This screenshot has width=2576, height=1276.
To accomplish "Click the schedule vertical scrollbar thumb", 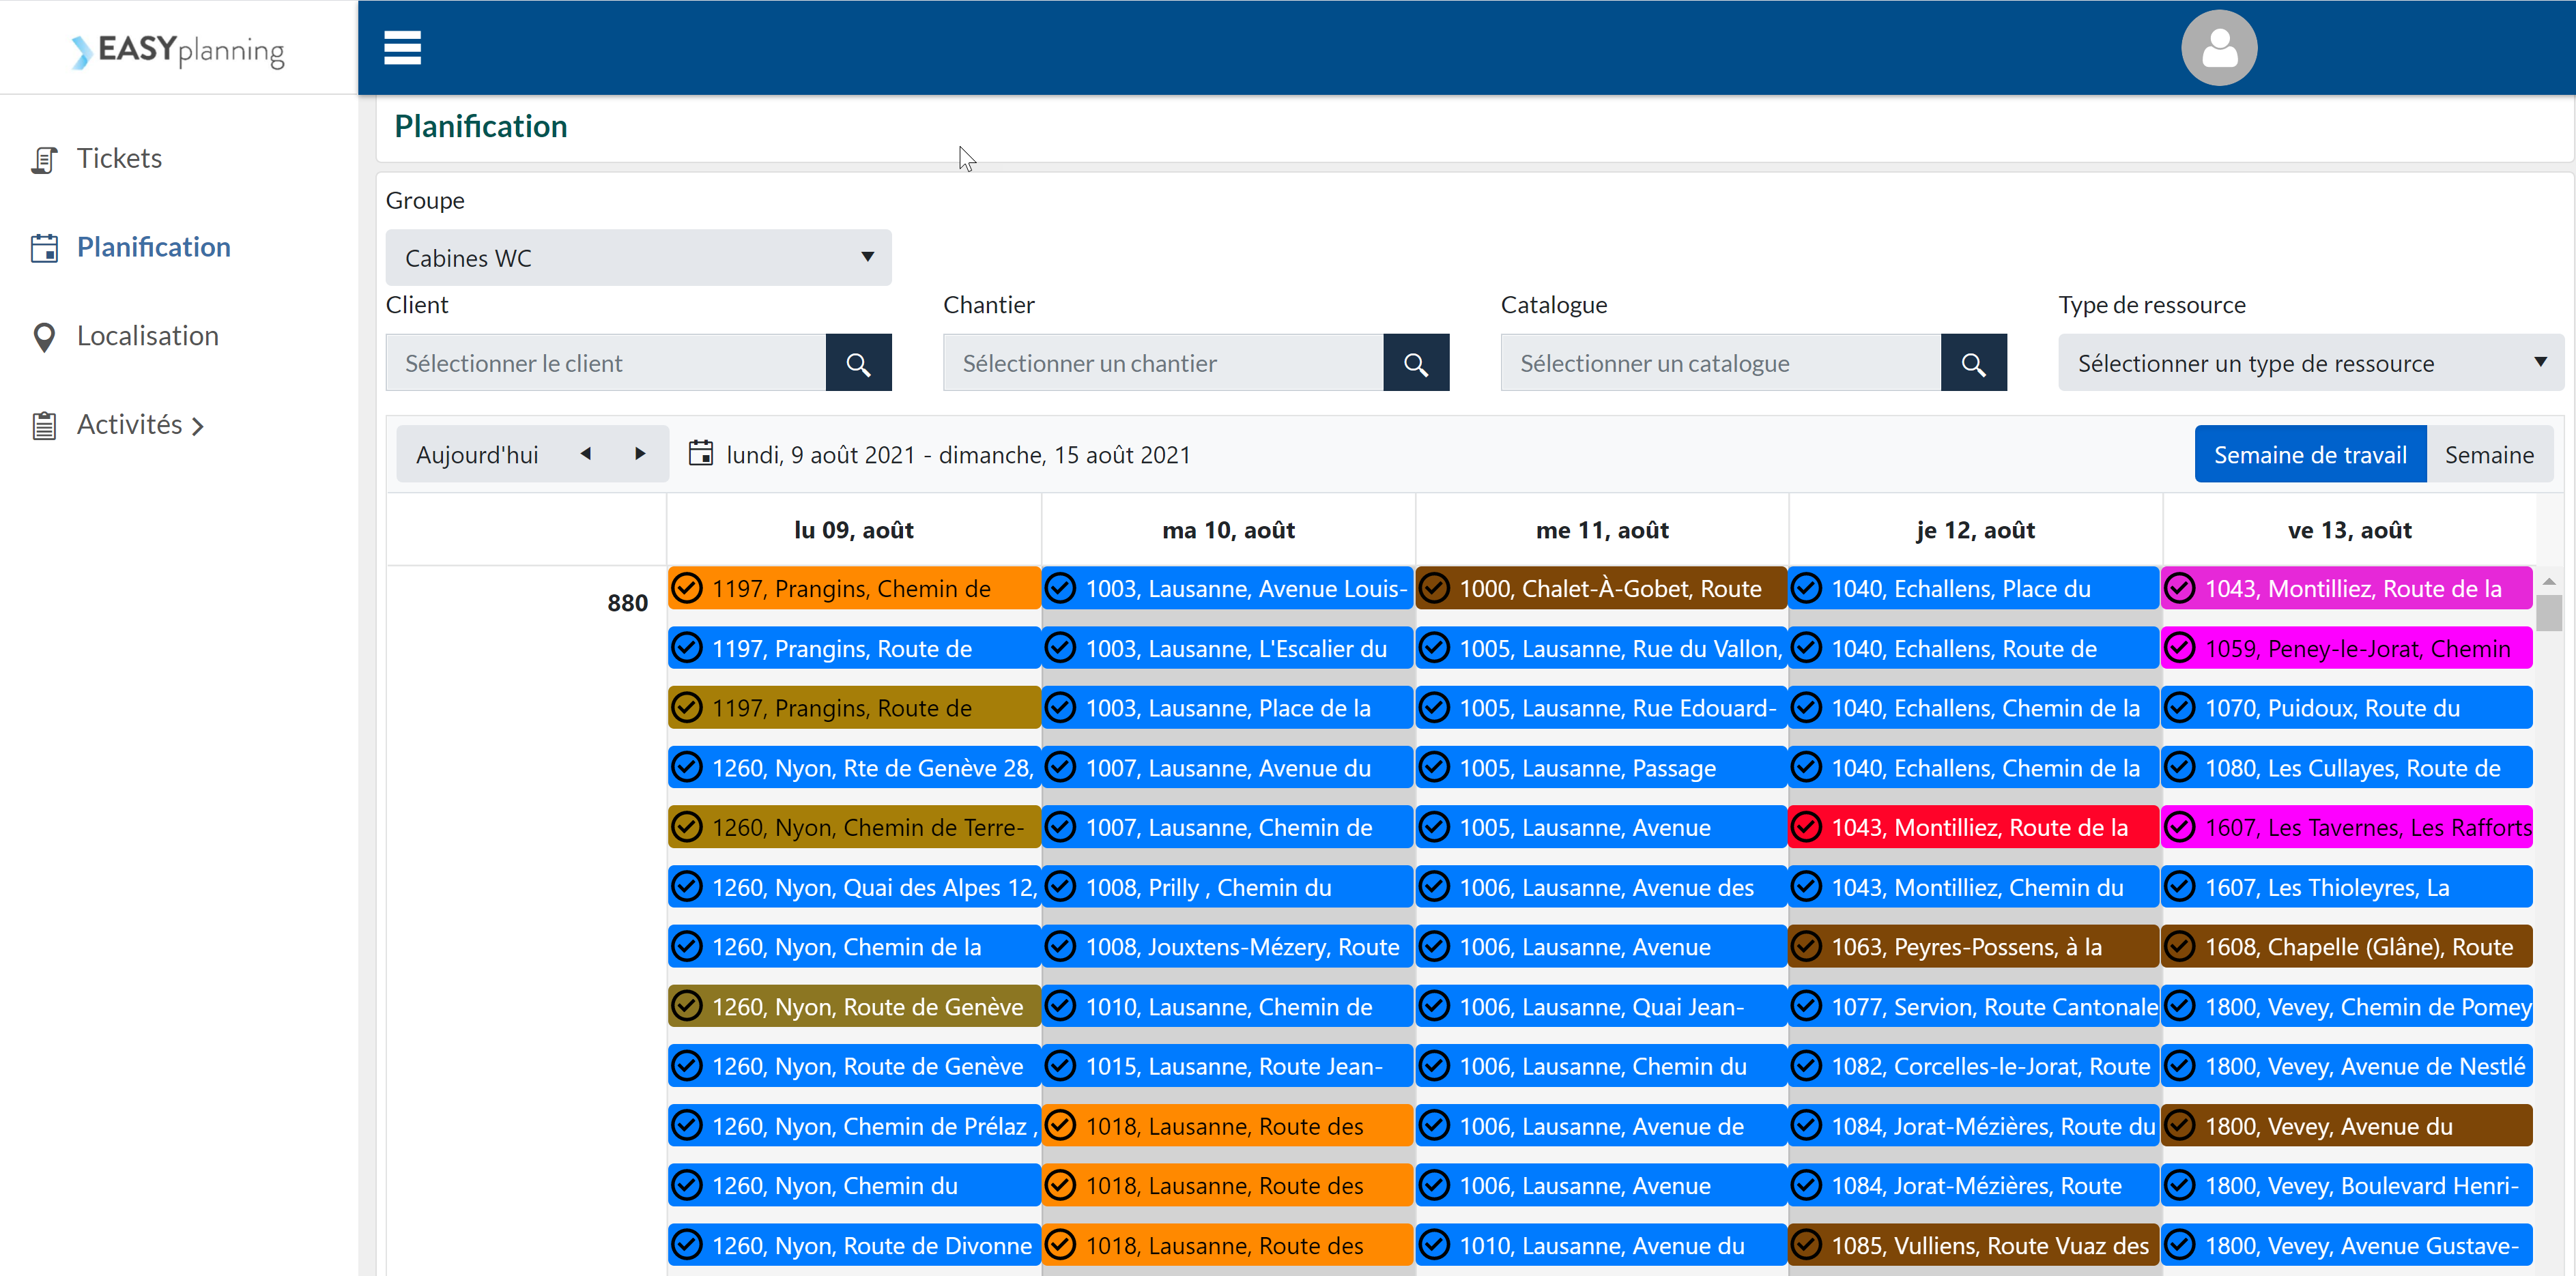I will (2549, 613).
